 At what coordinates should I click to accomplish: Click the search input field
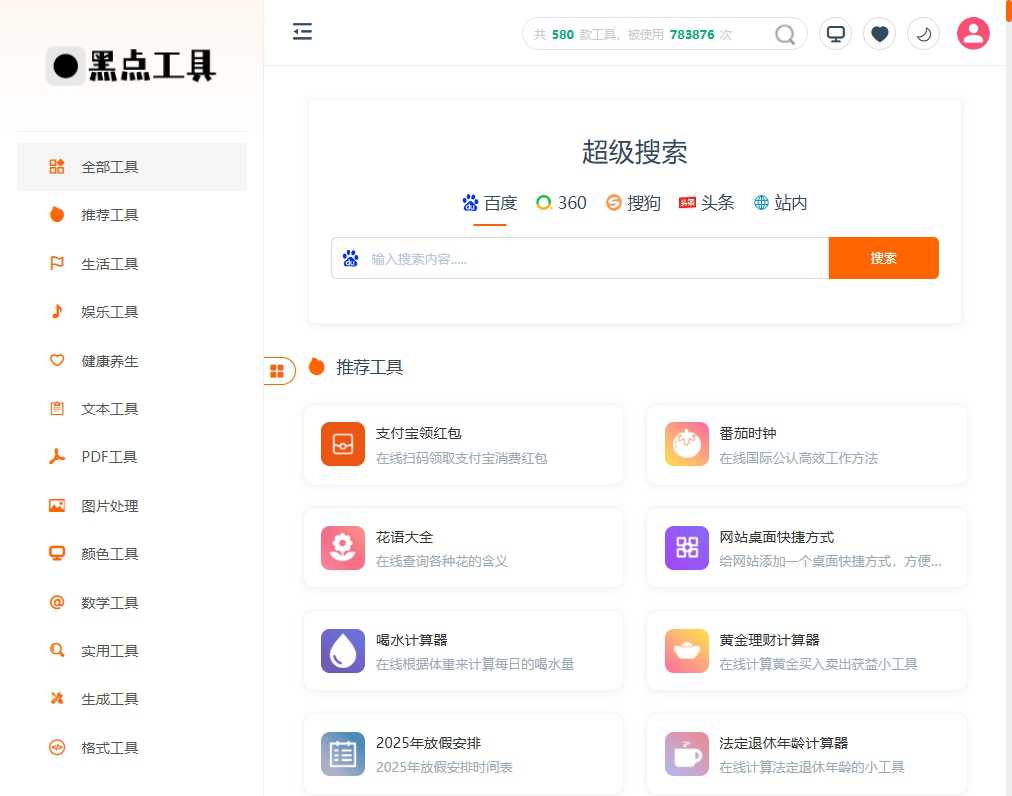pos(580,257)
